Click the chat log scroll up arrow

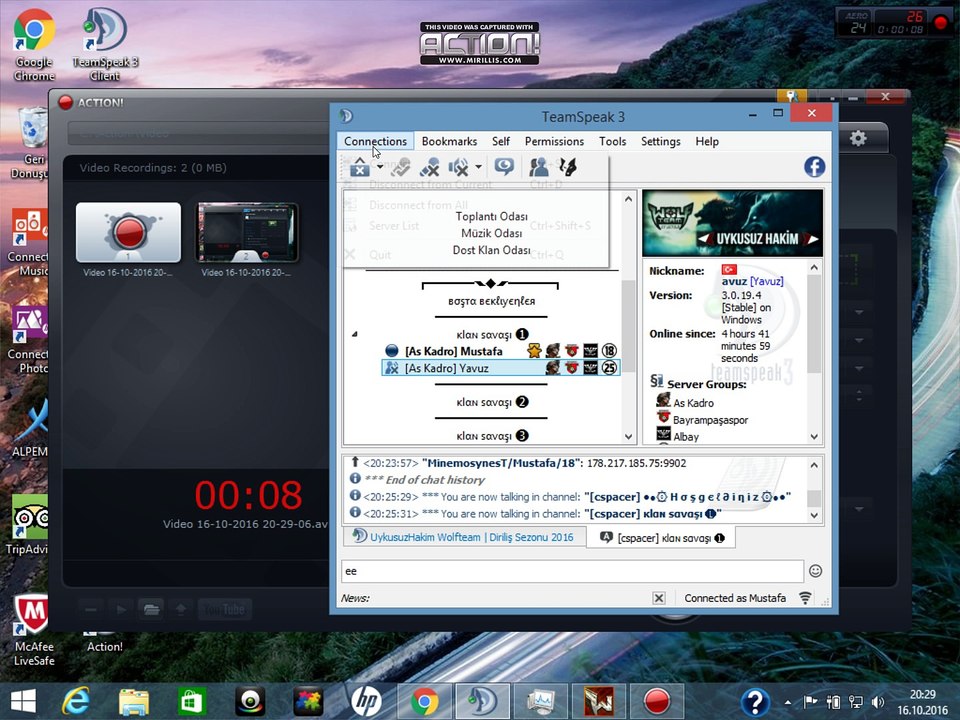click(x=814, y=465)
